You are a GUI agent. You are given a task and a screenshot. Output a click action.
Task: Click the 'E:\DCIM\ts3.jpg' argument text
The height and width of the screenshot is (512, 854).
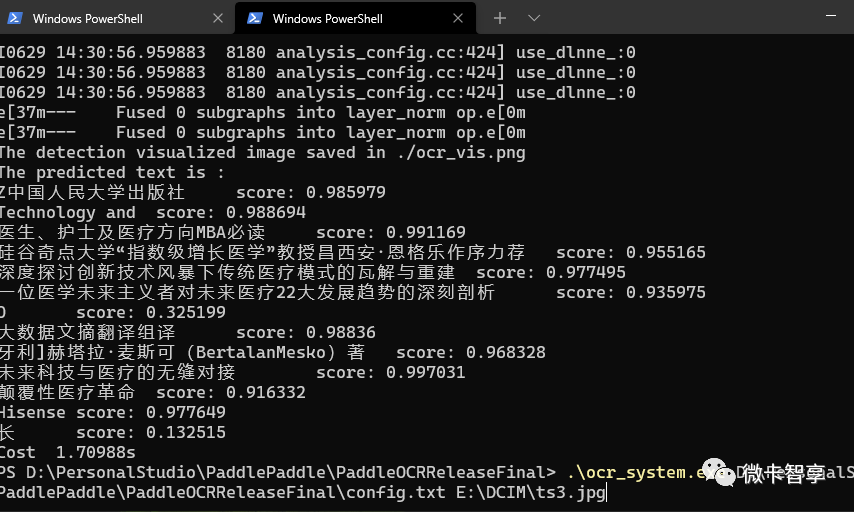coord(531,493)
